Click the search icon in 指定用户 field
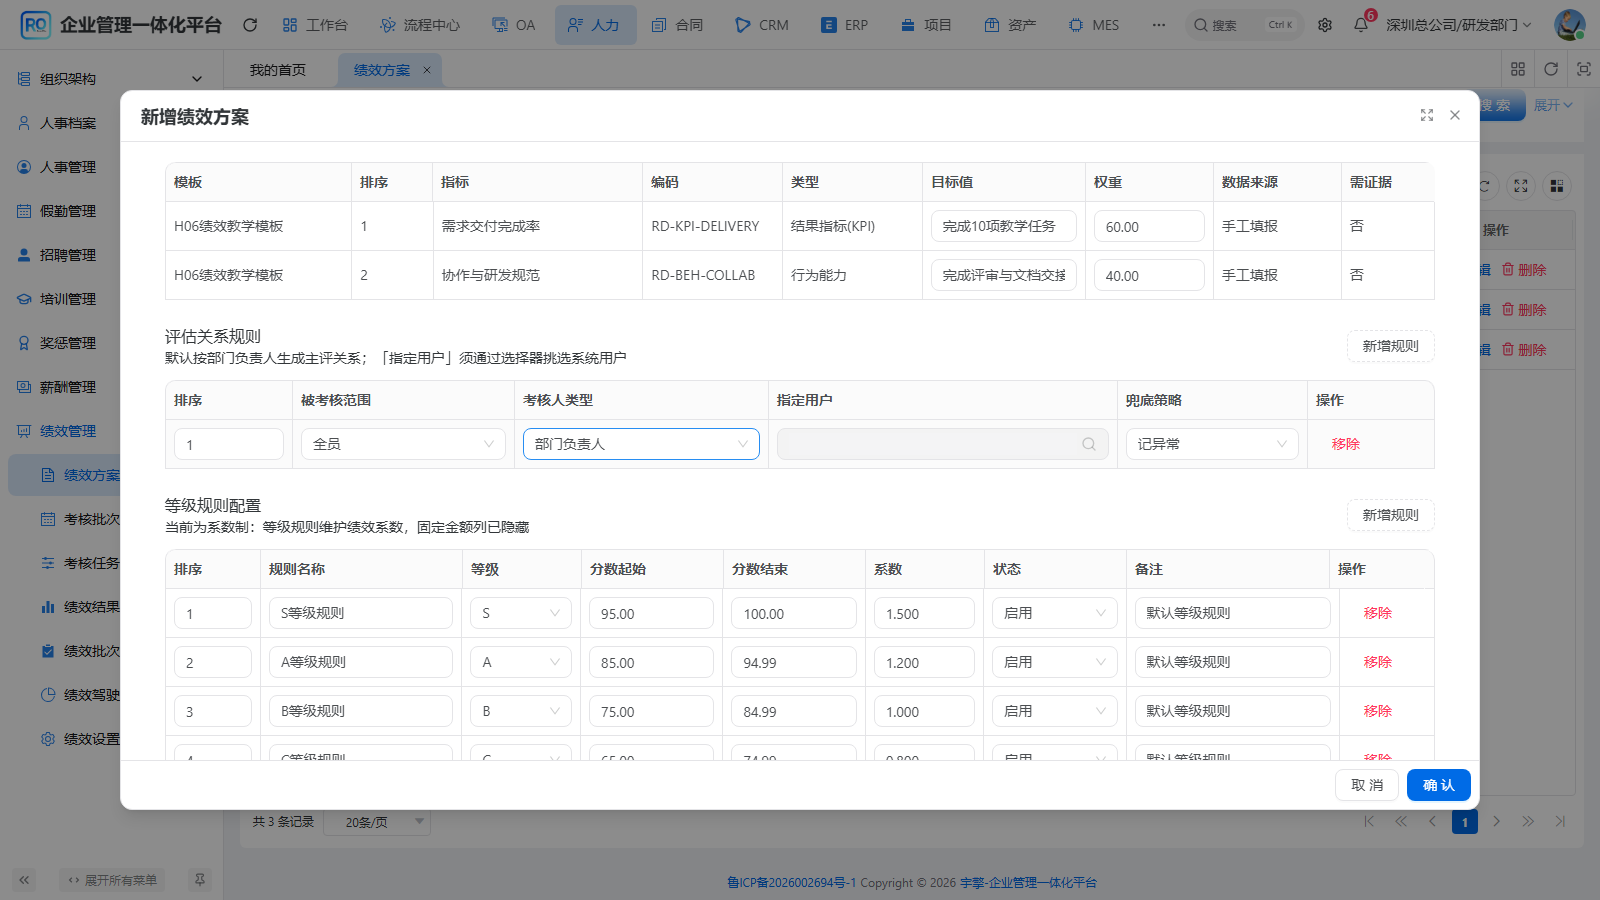The height and width of the screenshot is (900, 1600). point(1089,444)
